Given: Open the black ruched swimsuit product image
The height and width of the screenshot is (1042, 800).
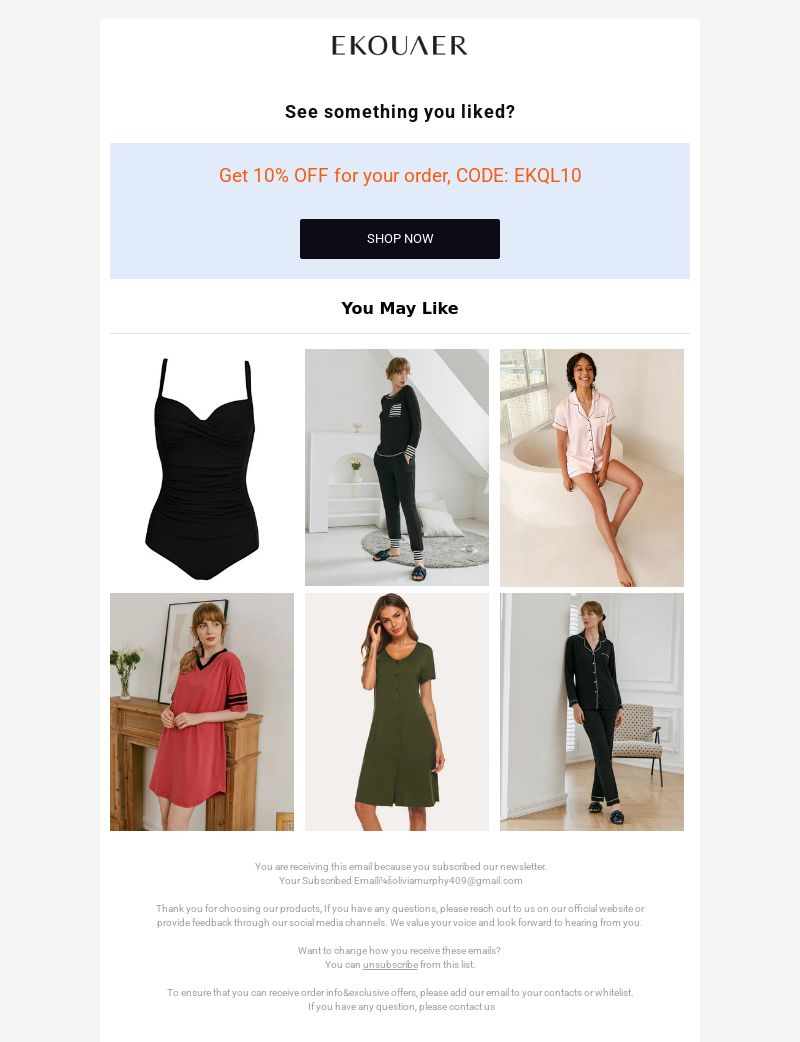Looking at the screenshot, I should pos(202,468).
